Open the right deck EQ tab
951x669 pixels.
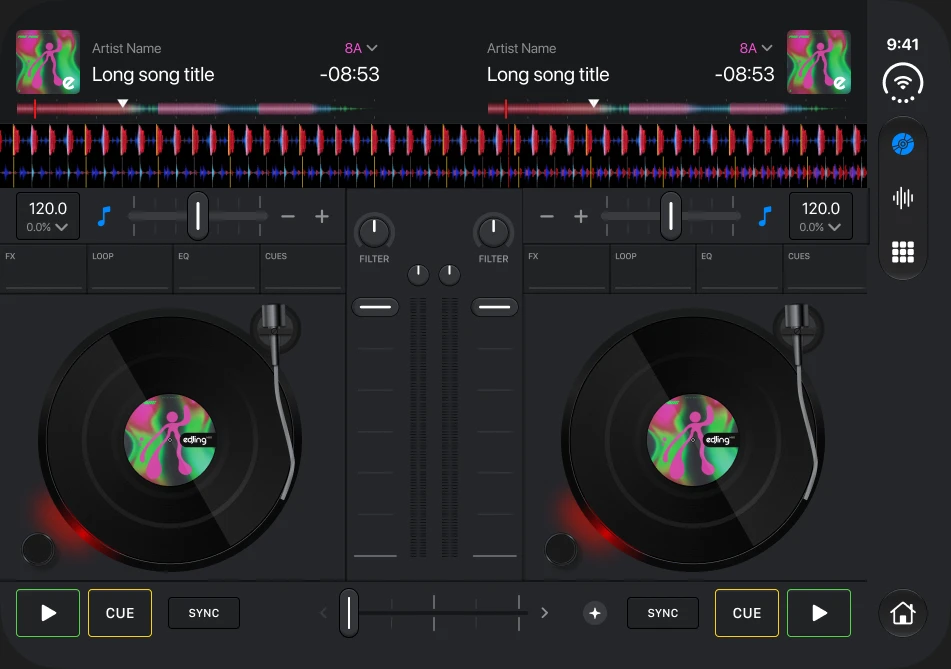pos(739,269)
